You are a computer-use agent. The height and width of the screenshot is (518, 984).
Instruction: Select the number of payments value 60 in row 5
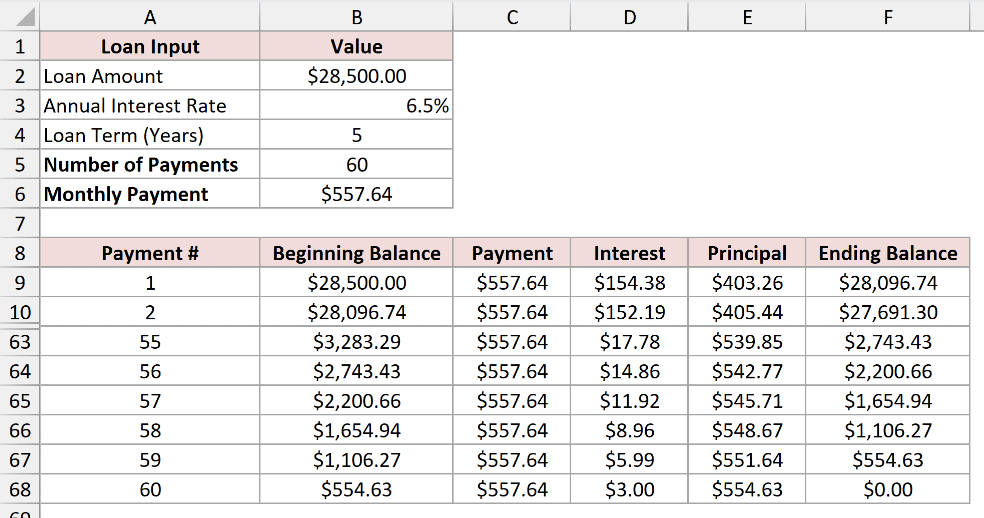[x=356, y=165]
